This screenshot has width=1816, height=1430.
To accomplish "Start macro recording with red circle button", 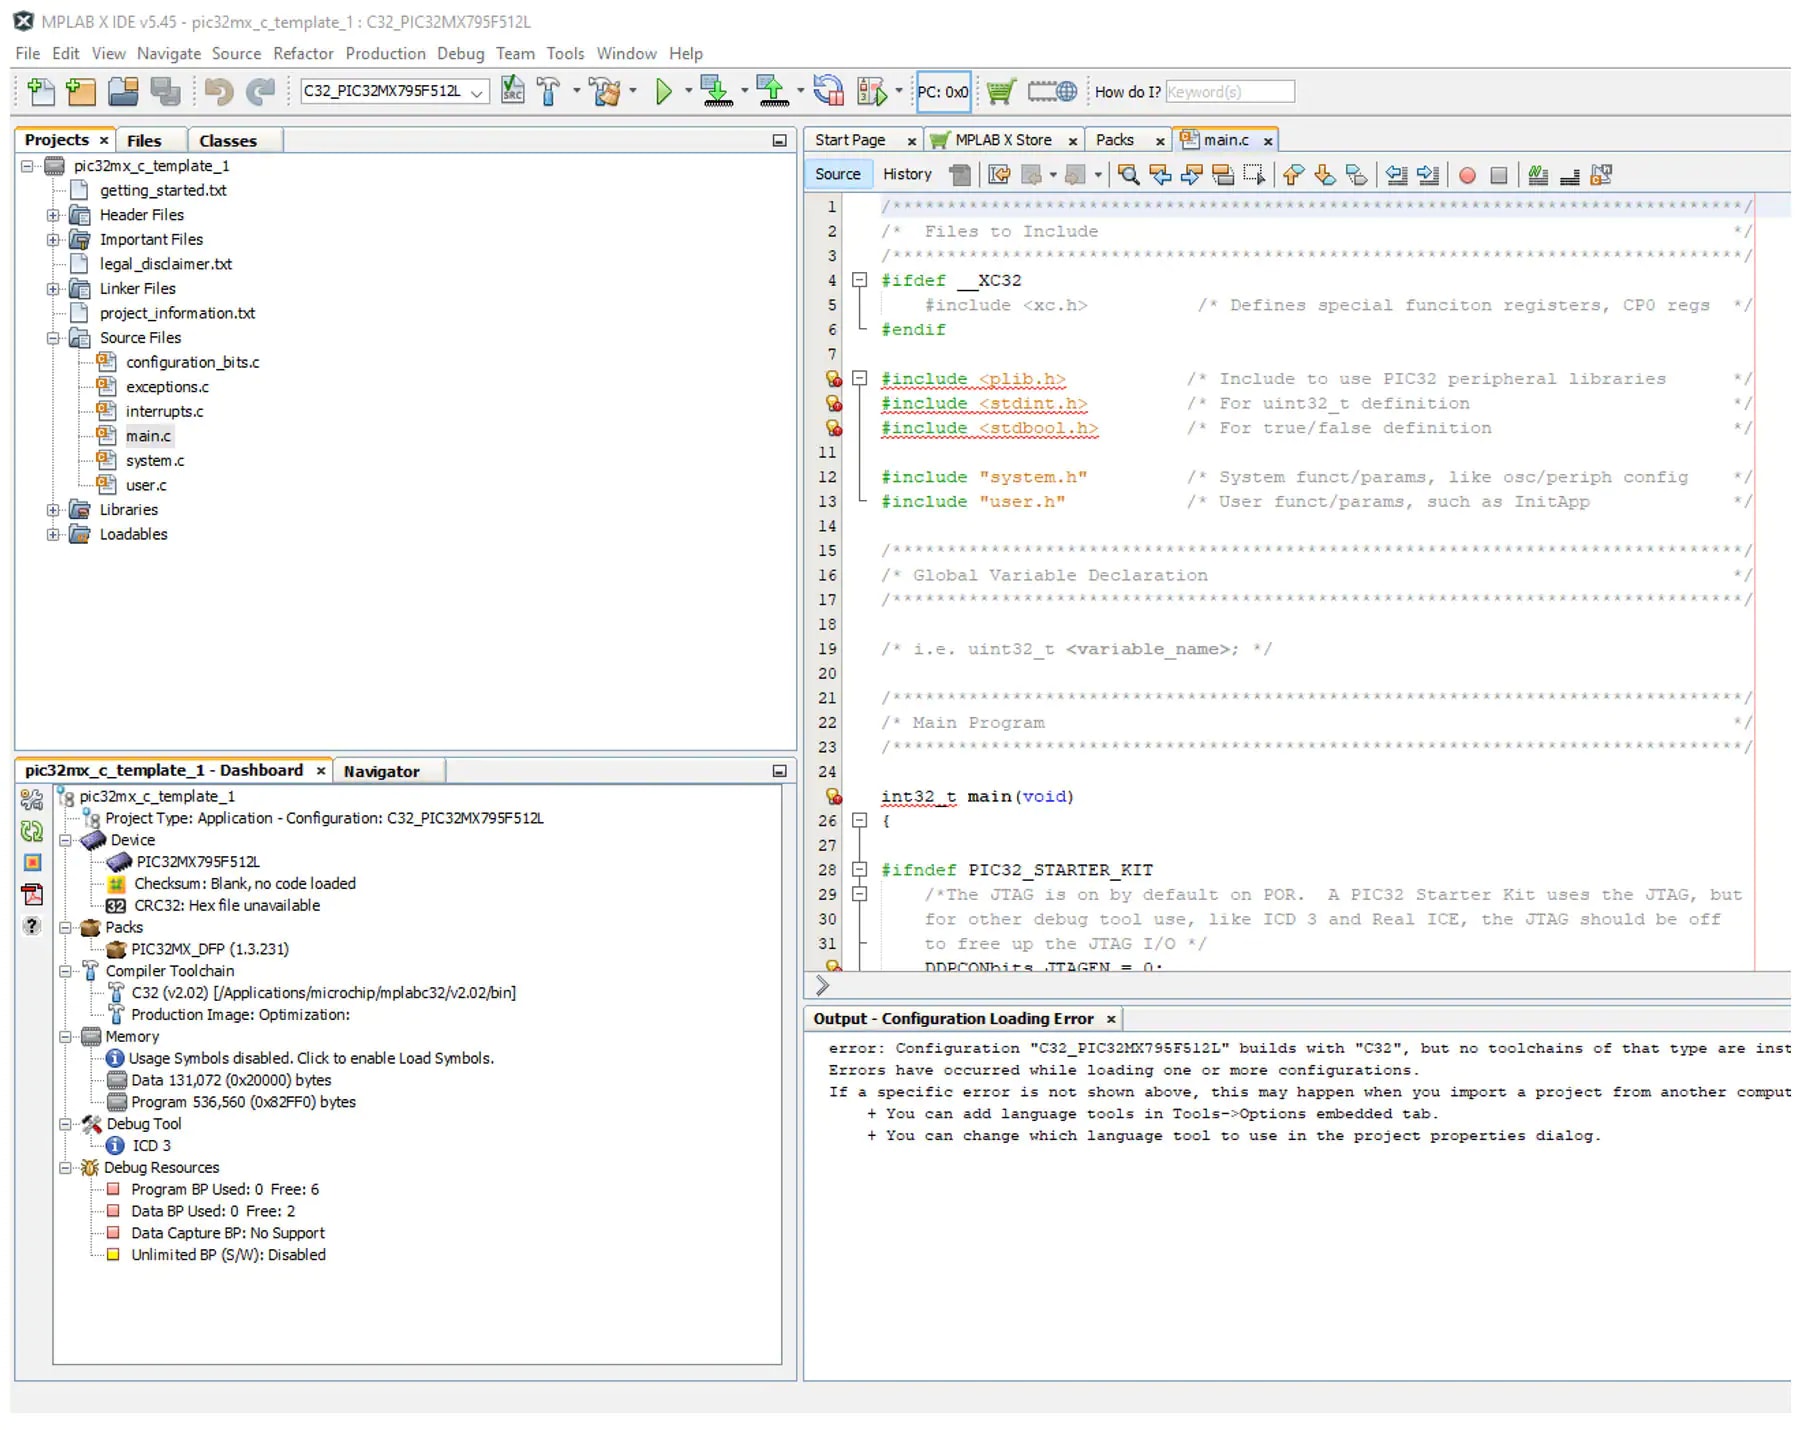I will (x=1467, y=175).
